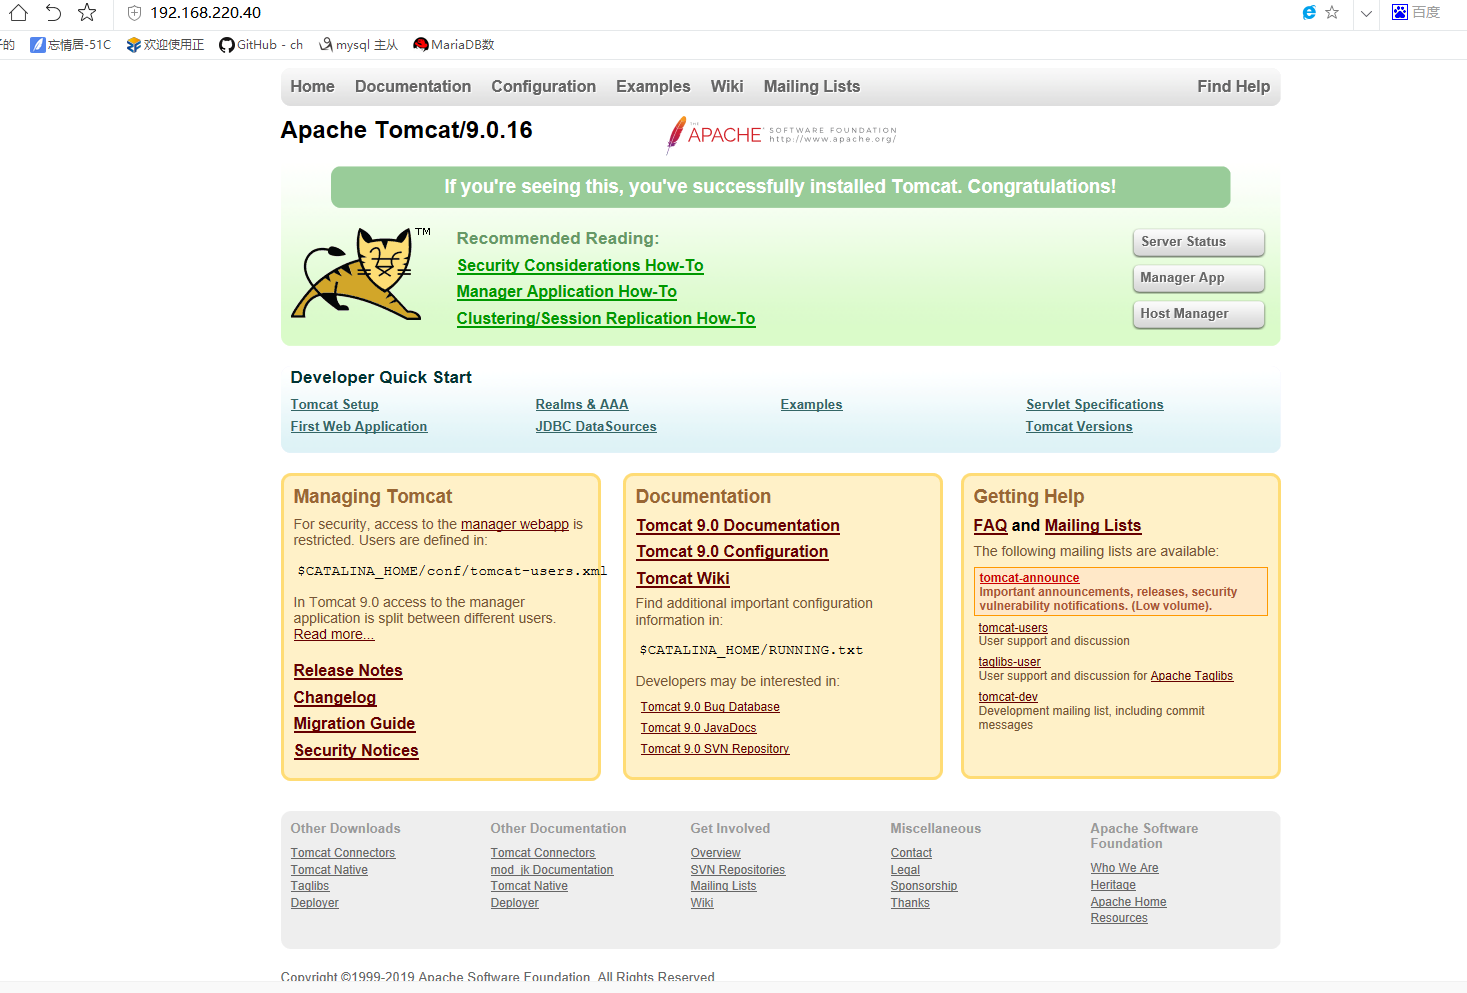Open Examples in the top navigation bar
The width and height of the screenshot is (1467, 993).
653,87
